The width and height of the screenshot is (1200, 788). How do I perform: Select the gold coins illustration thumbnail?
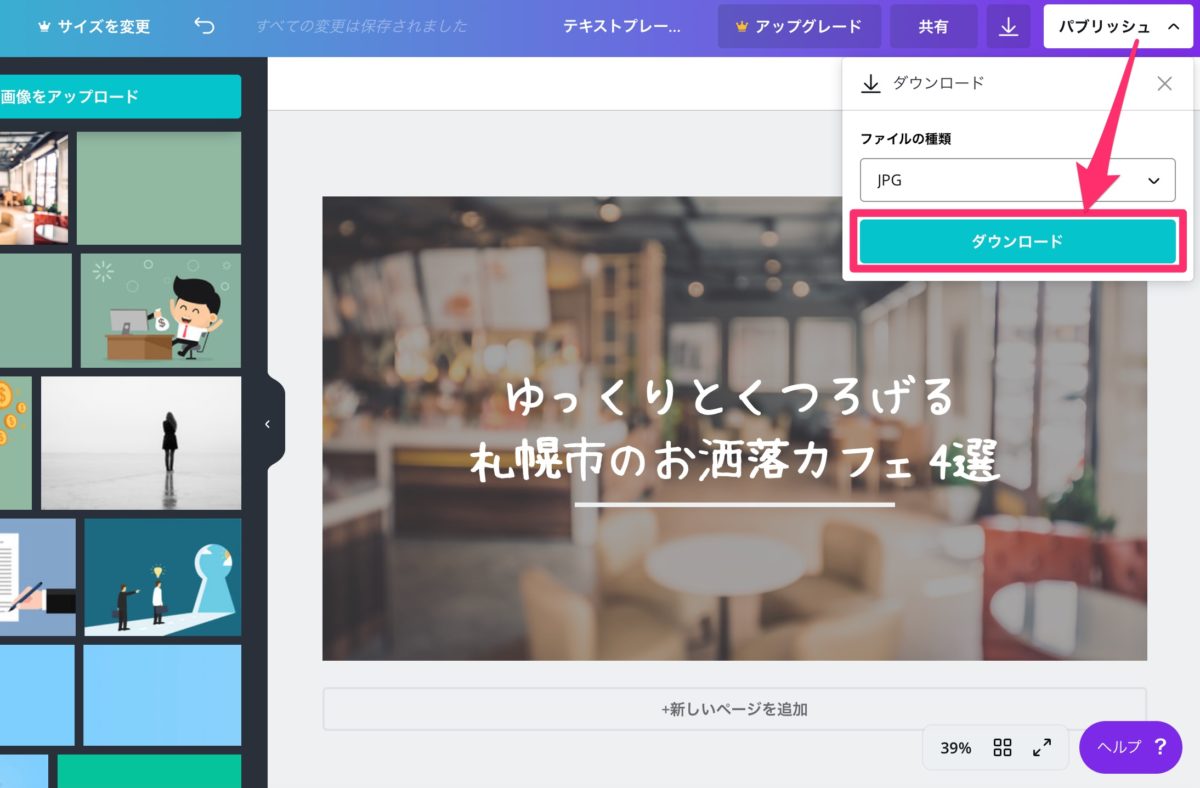pos(15,443)
